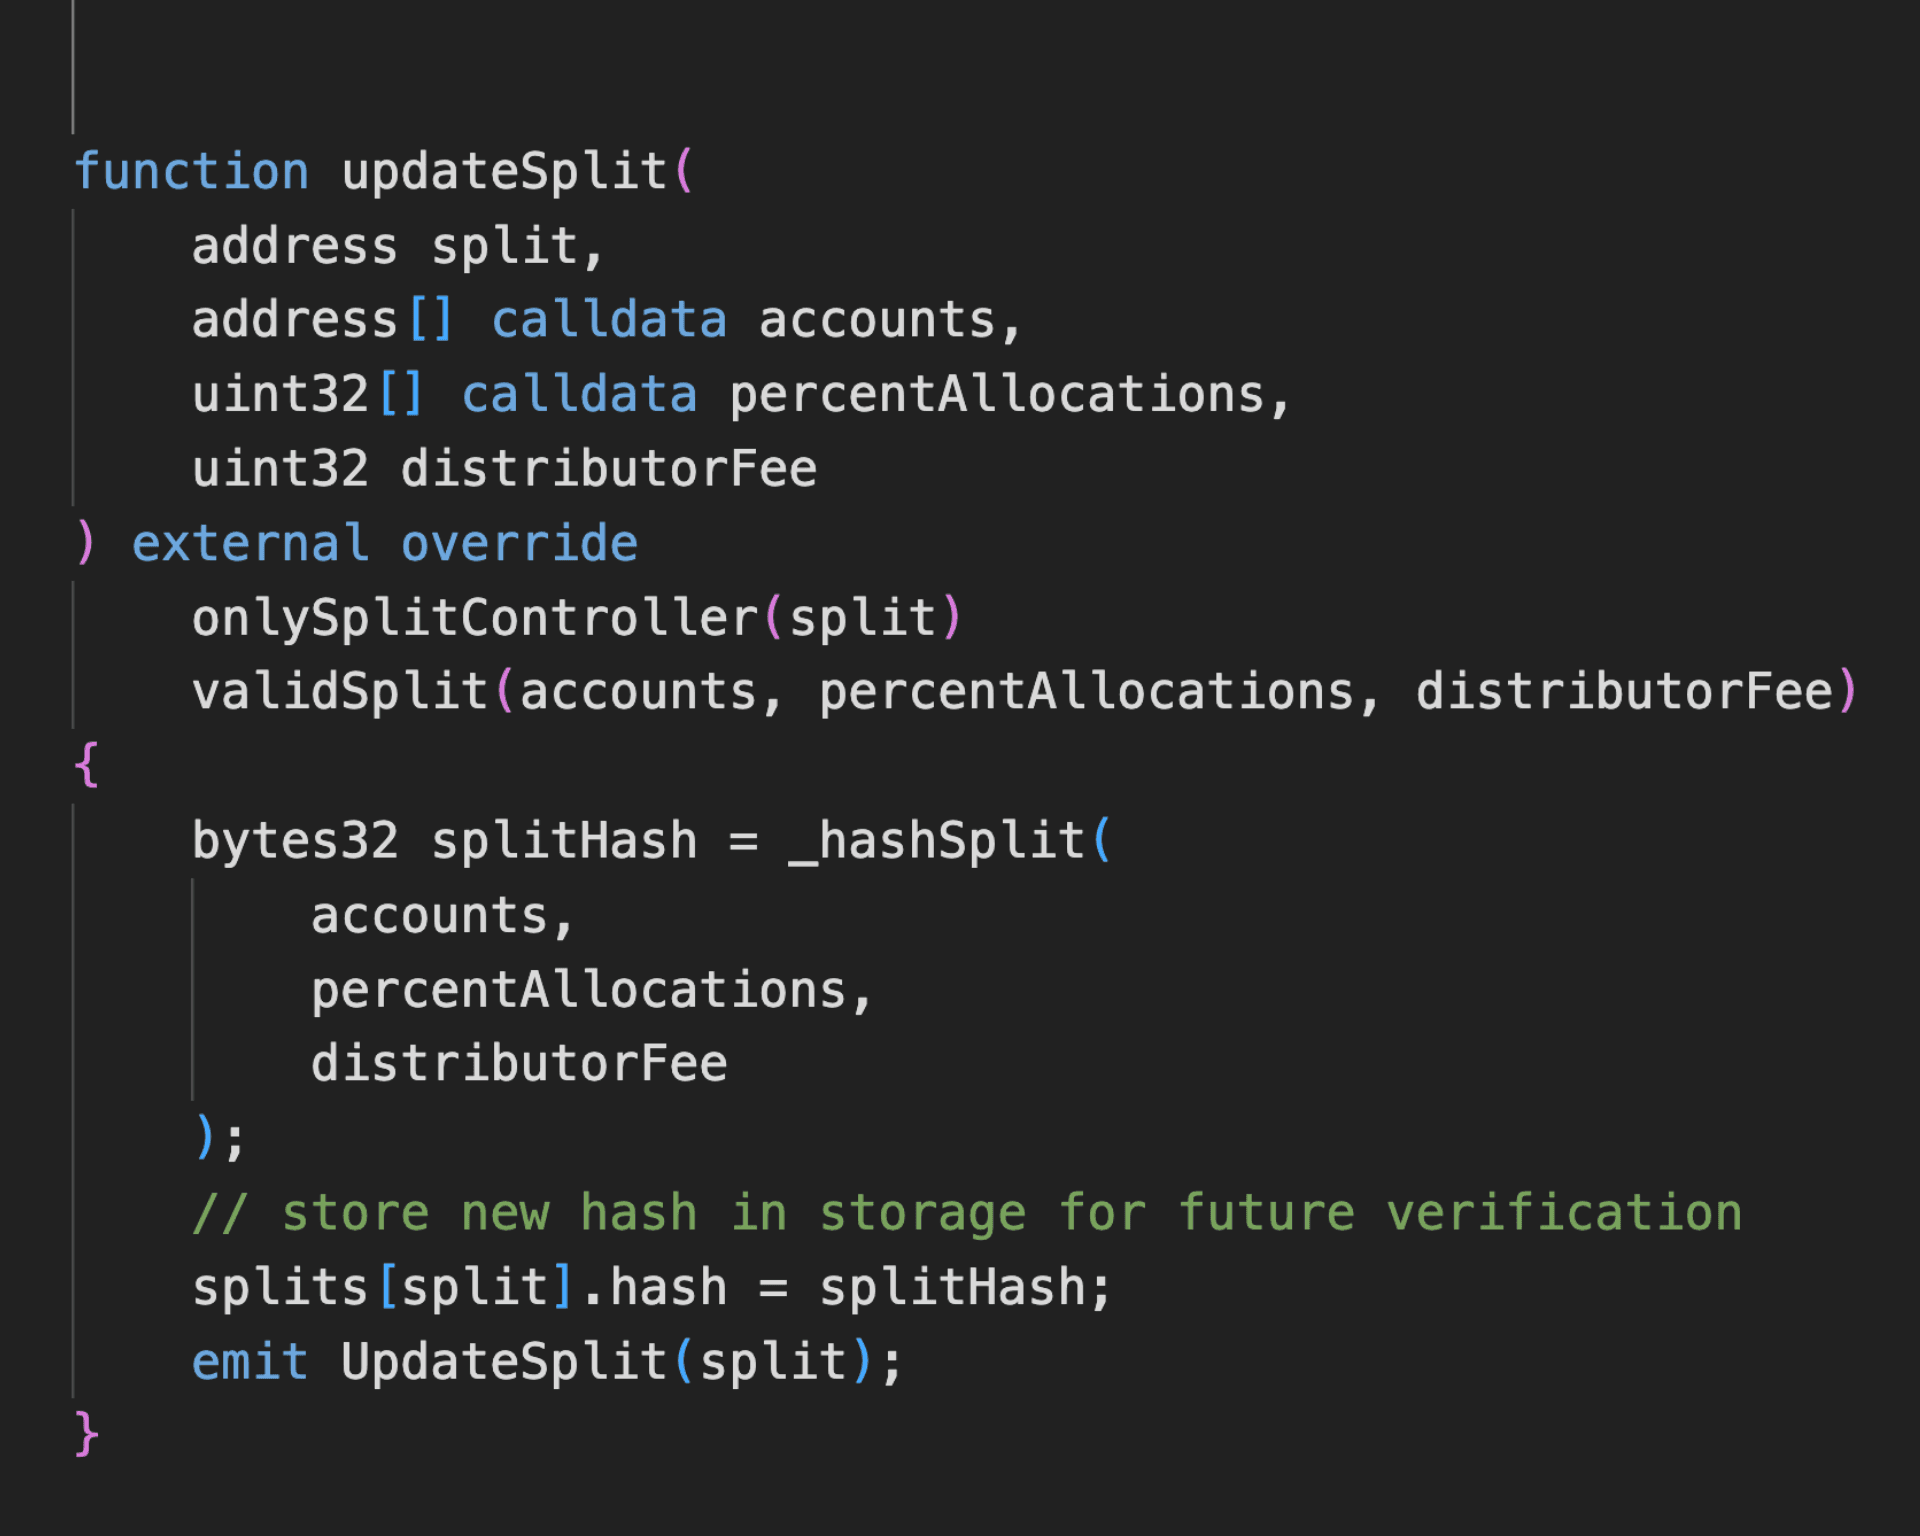Click the emit keyword
The image size is (1920, 1536).
click(x=250, y=1362)
